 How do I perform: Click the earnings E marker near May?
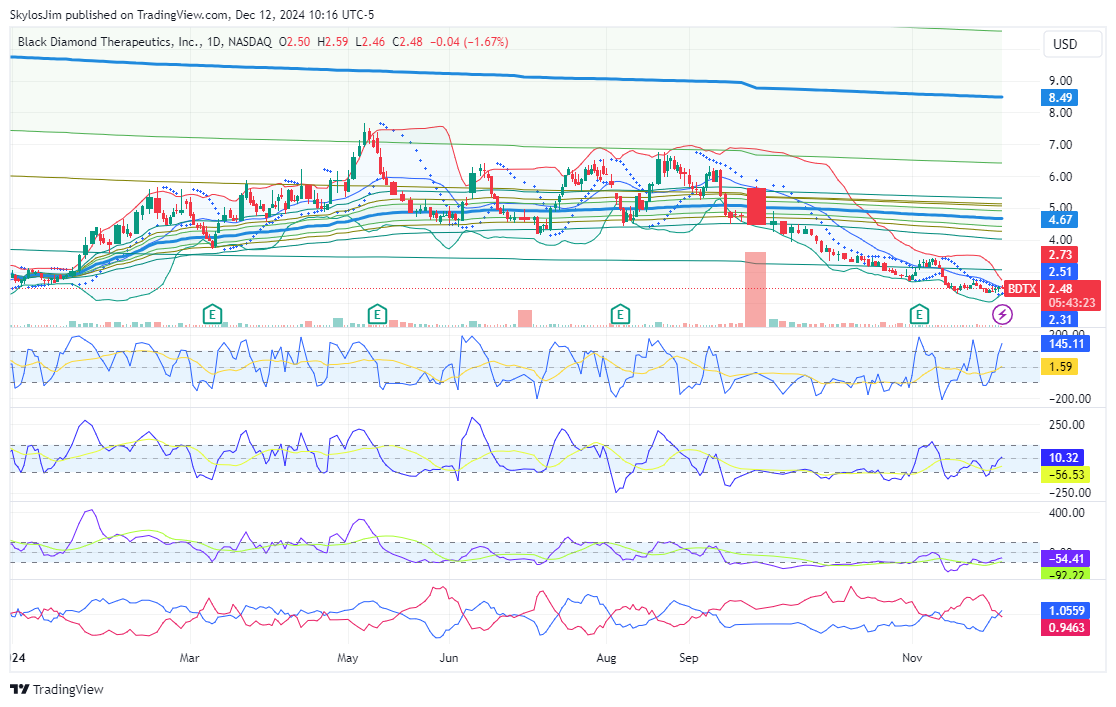pyautogui.click(x=377, y=314)
